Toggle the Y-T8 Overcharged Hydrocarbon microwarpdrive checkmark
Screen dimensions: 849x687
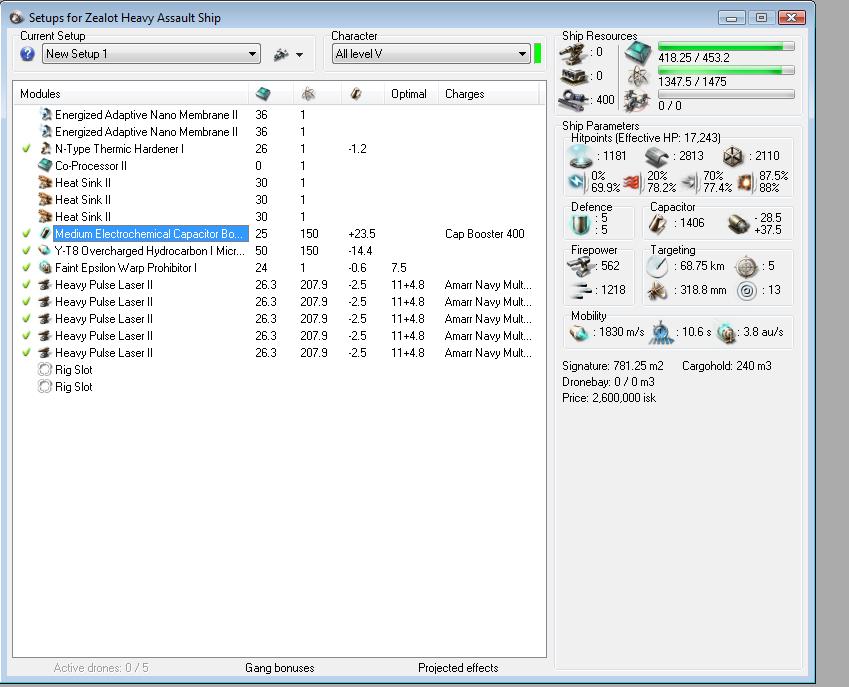(26, 251)
